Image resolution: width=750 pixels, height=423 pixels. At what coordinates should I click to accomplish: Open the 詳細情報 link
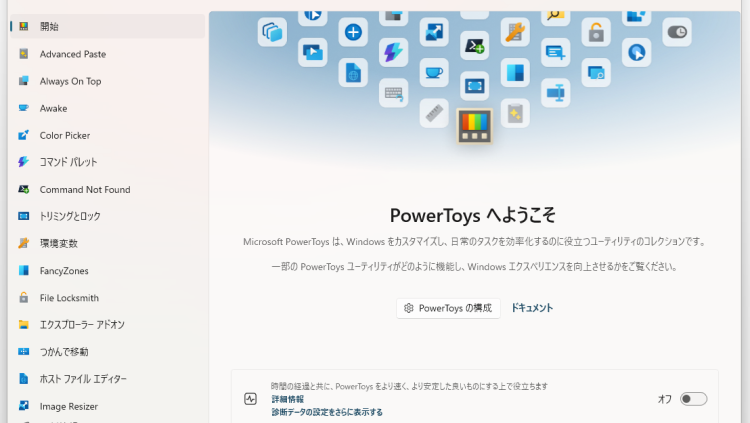coord(287,399)
